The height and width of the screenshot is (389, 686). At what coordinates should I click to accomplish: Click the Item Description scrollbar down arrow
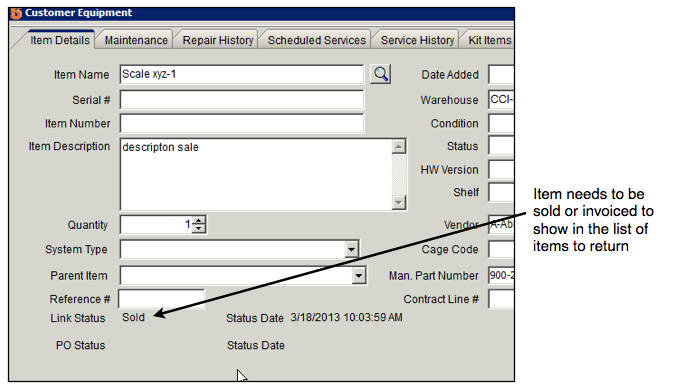399,202
